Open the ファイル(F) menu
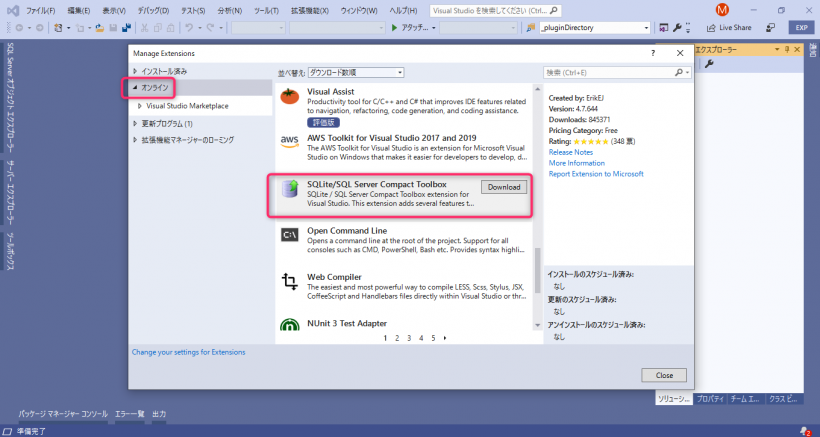820x437 pixels. tap(41, 10)
